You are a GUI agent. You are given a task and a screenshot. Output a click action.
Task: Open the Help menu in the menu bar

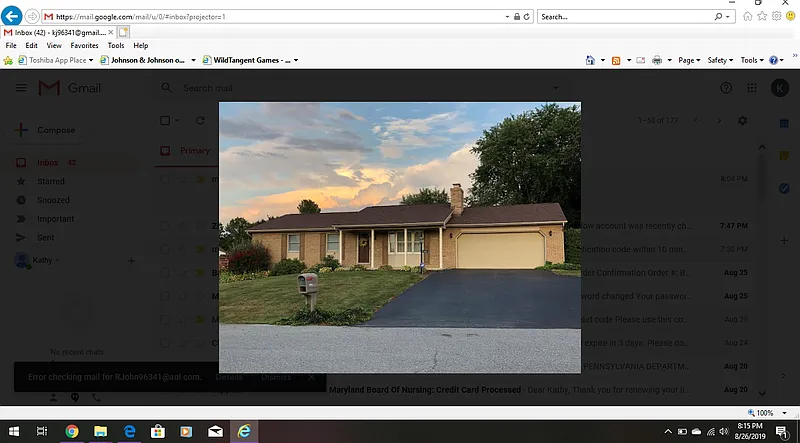tap(140, 45)
